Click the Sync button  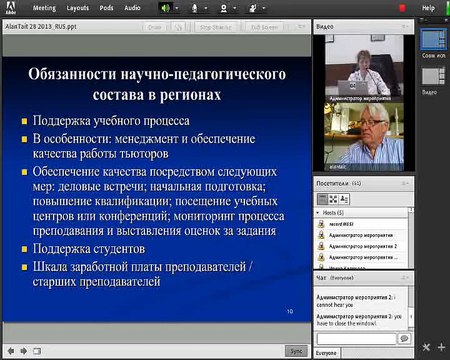[296, 351]
